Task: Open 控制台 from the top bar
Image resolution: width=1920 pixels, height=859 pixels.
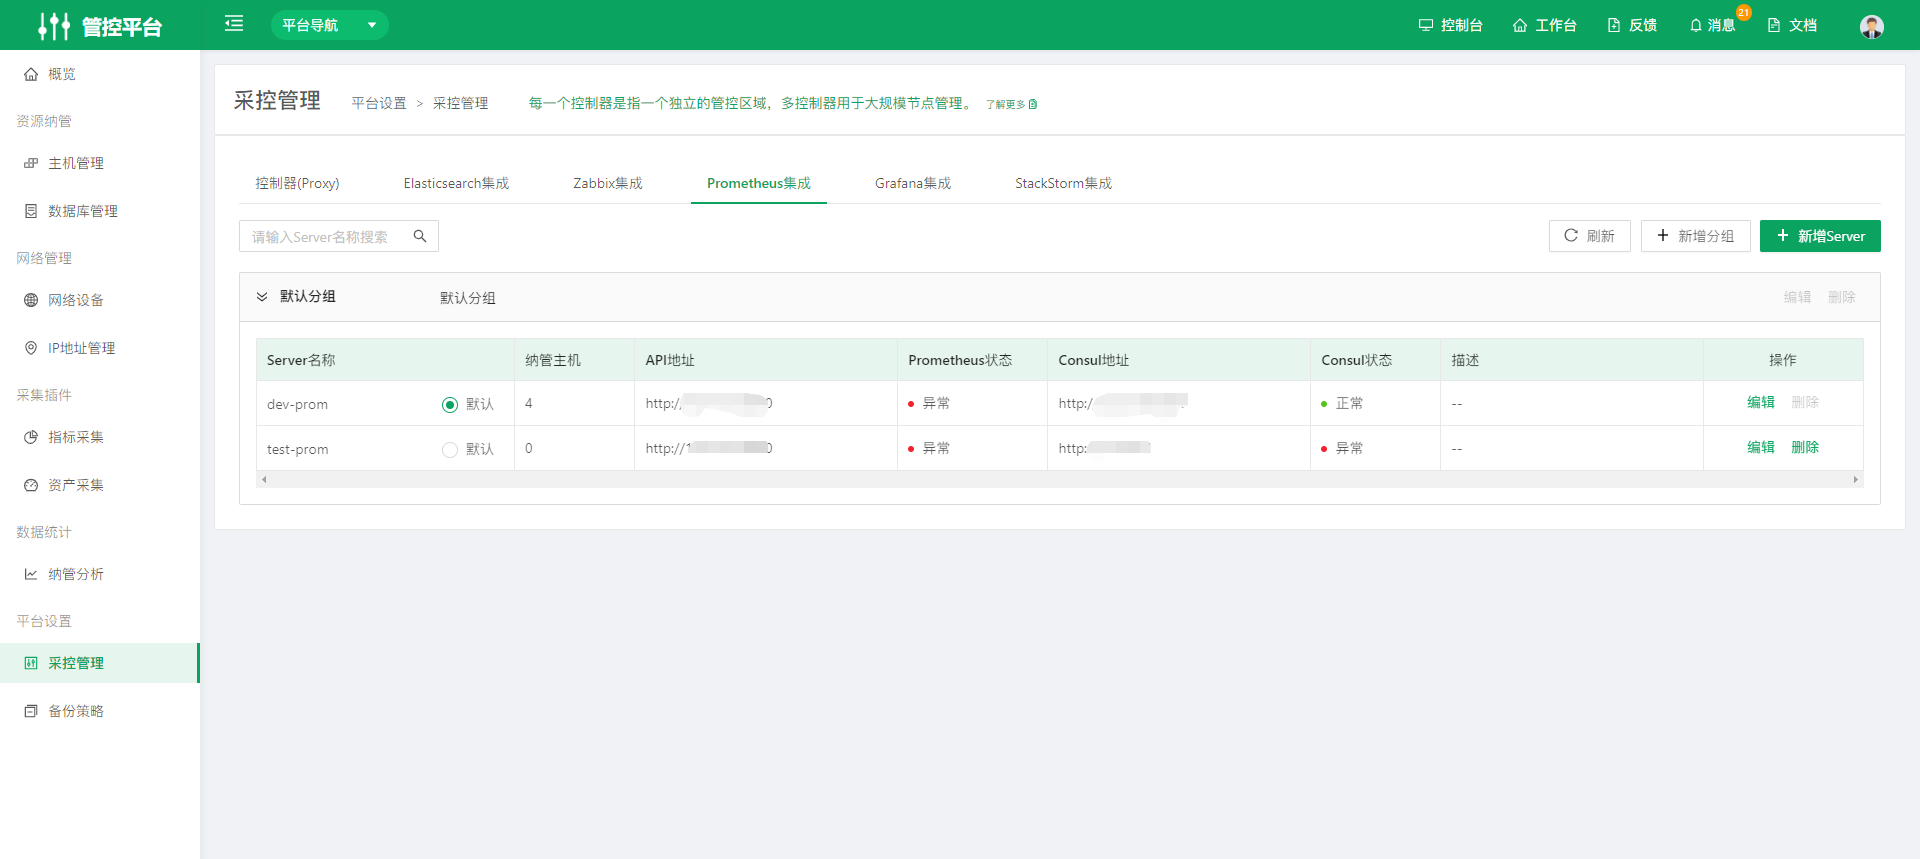Action: (x=1450, y=25)
